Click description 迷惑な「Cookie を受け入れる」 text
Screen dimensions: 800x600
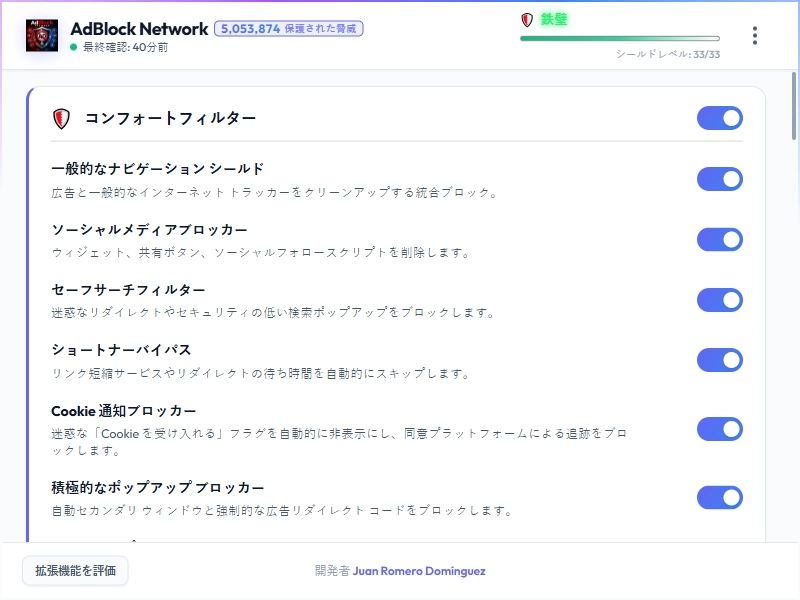click(339, 442)
